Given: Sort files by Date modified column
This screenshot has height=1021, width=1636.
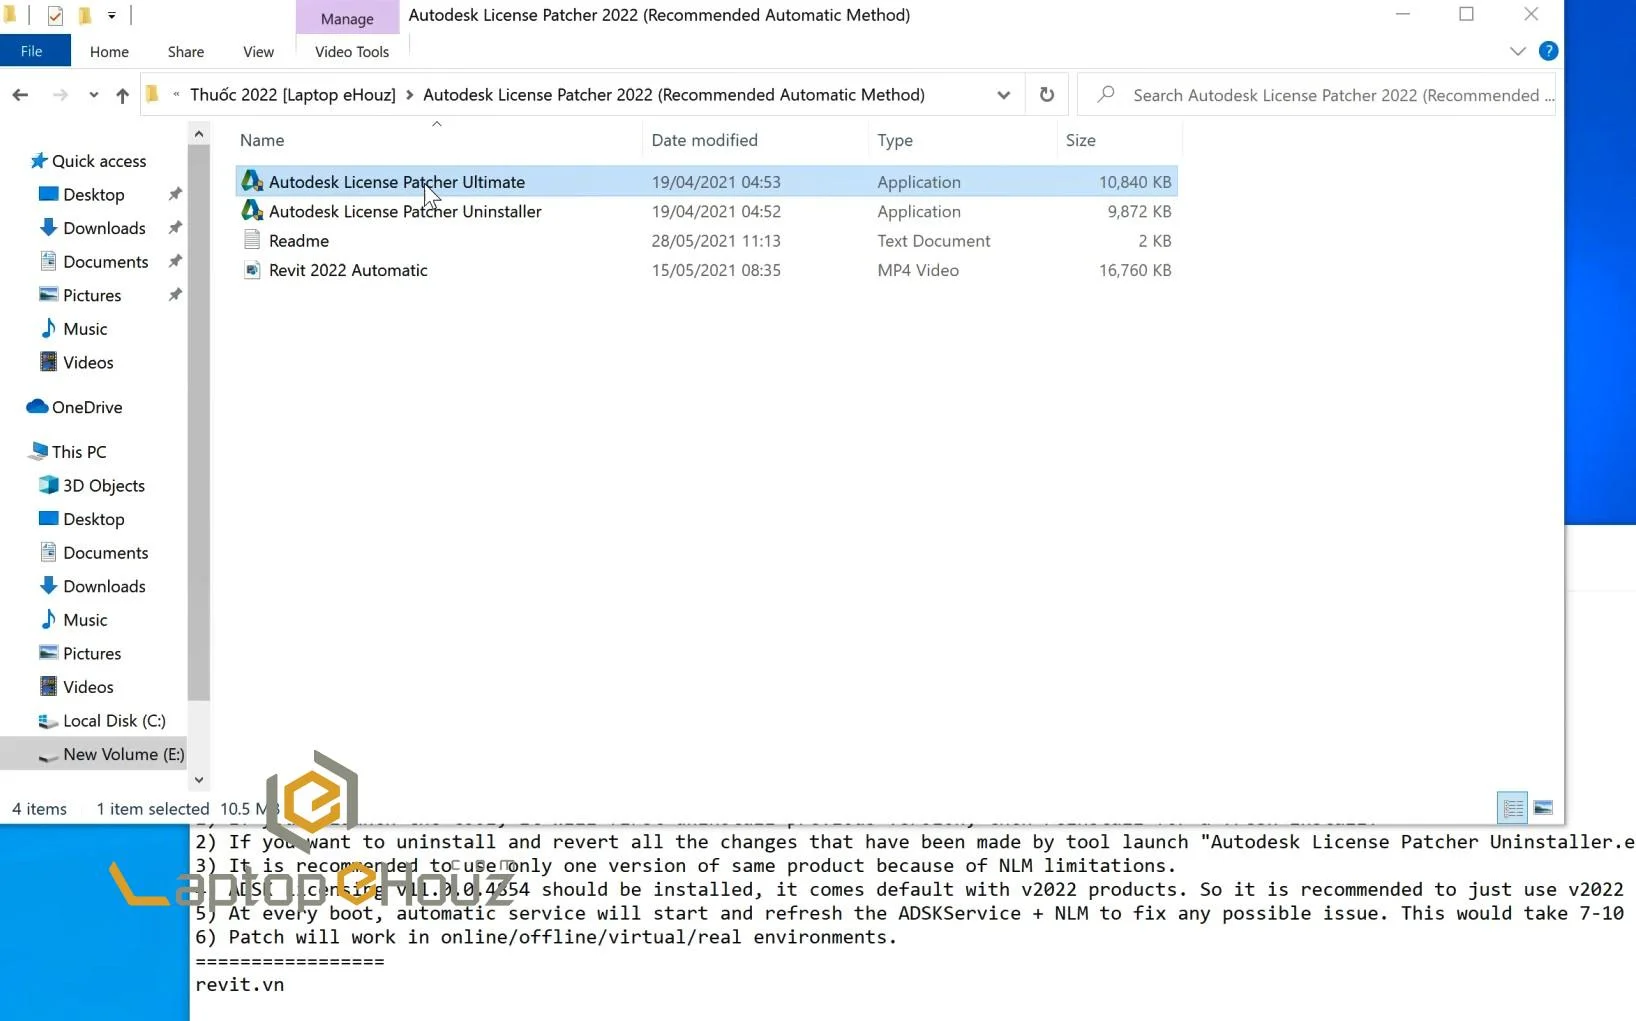Looking at the screenshot, I should [756, 140].
